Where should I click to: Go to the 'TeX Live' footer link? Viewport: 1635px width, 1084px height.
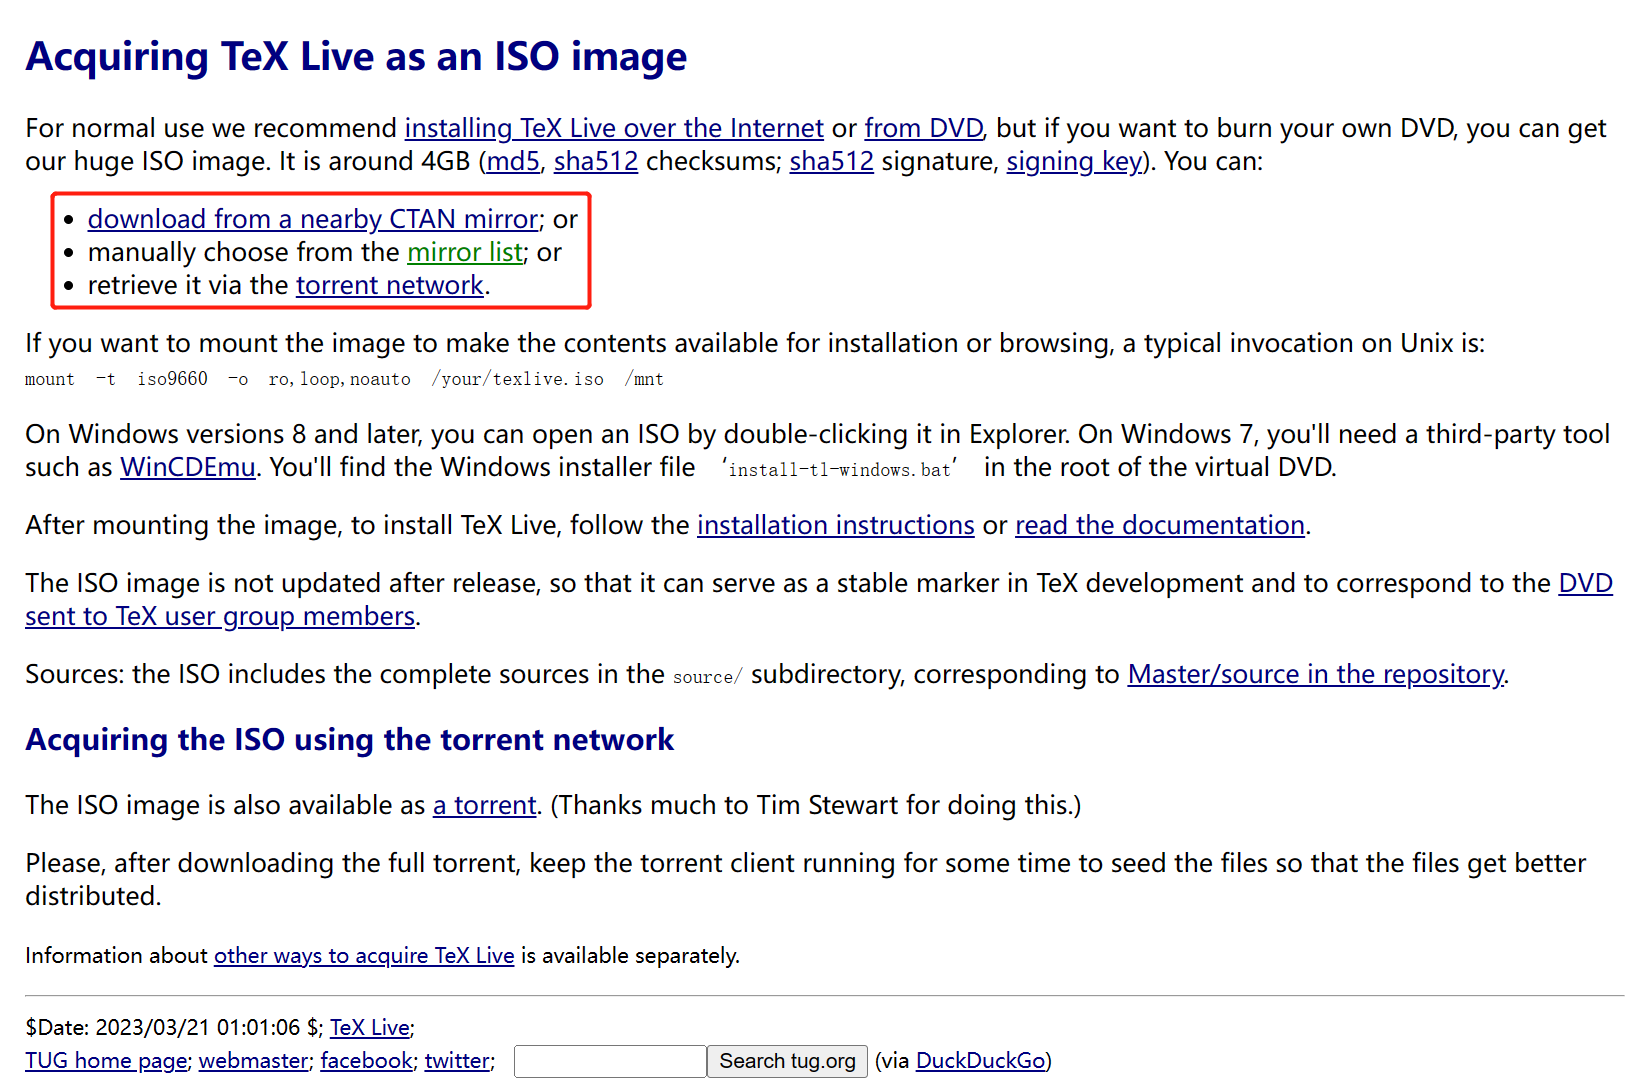(x=370, y=1027)
